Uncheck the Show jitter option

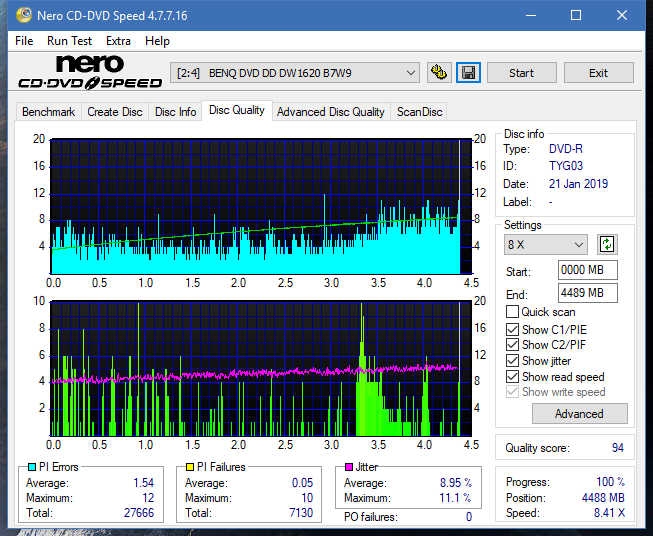[x=512, y=361]
